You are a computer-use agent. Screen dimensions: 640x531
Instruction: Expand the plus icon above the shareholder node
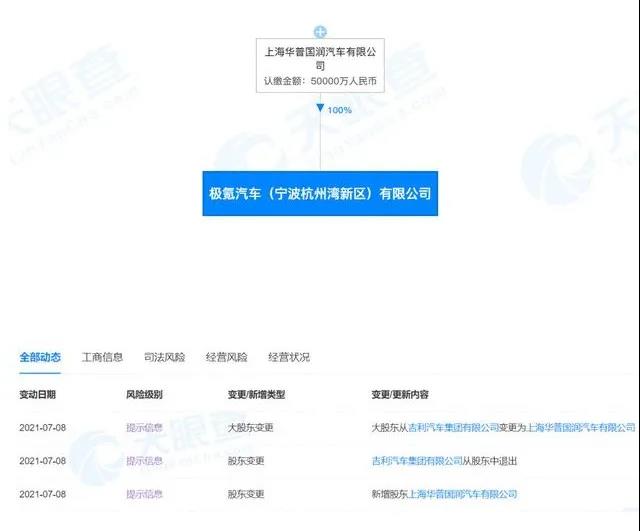[x=320, y=33]
